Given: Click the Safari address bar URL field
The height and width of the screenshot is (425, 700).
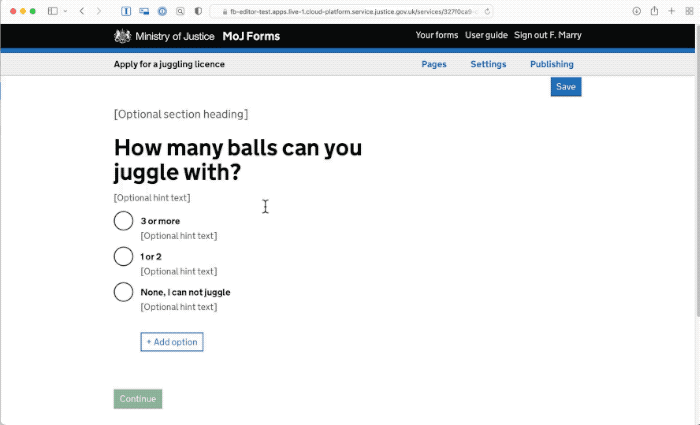Looking at the screenshot, I should [351, 12].
